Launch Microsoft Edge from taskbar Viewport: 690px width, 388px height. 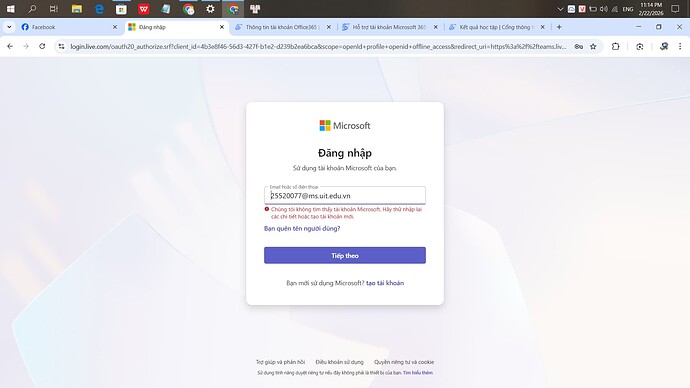tap(99, 9)
